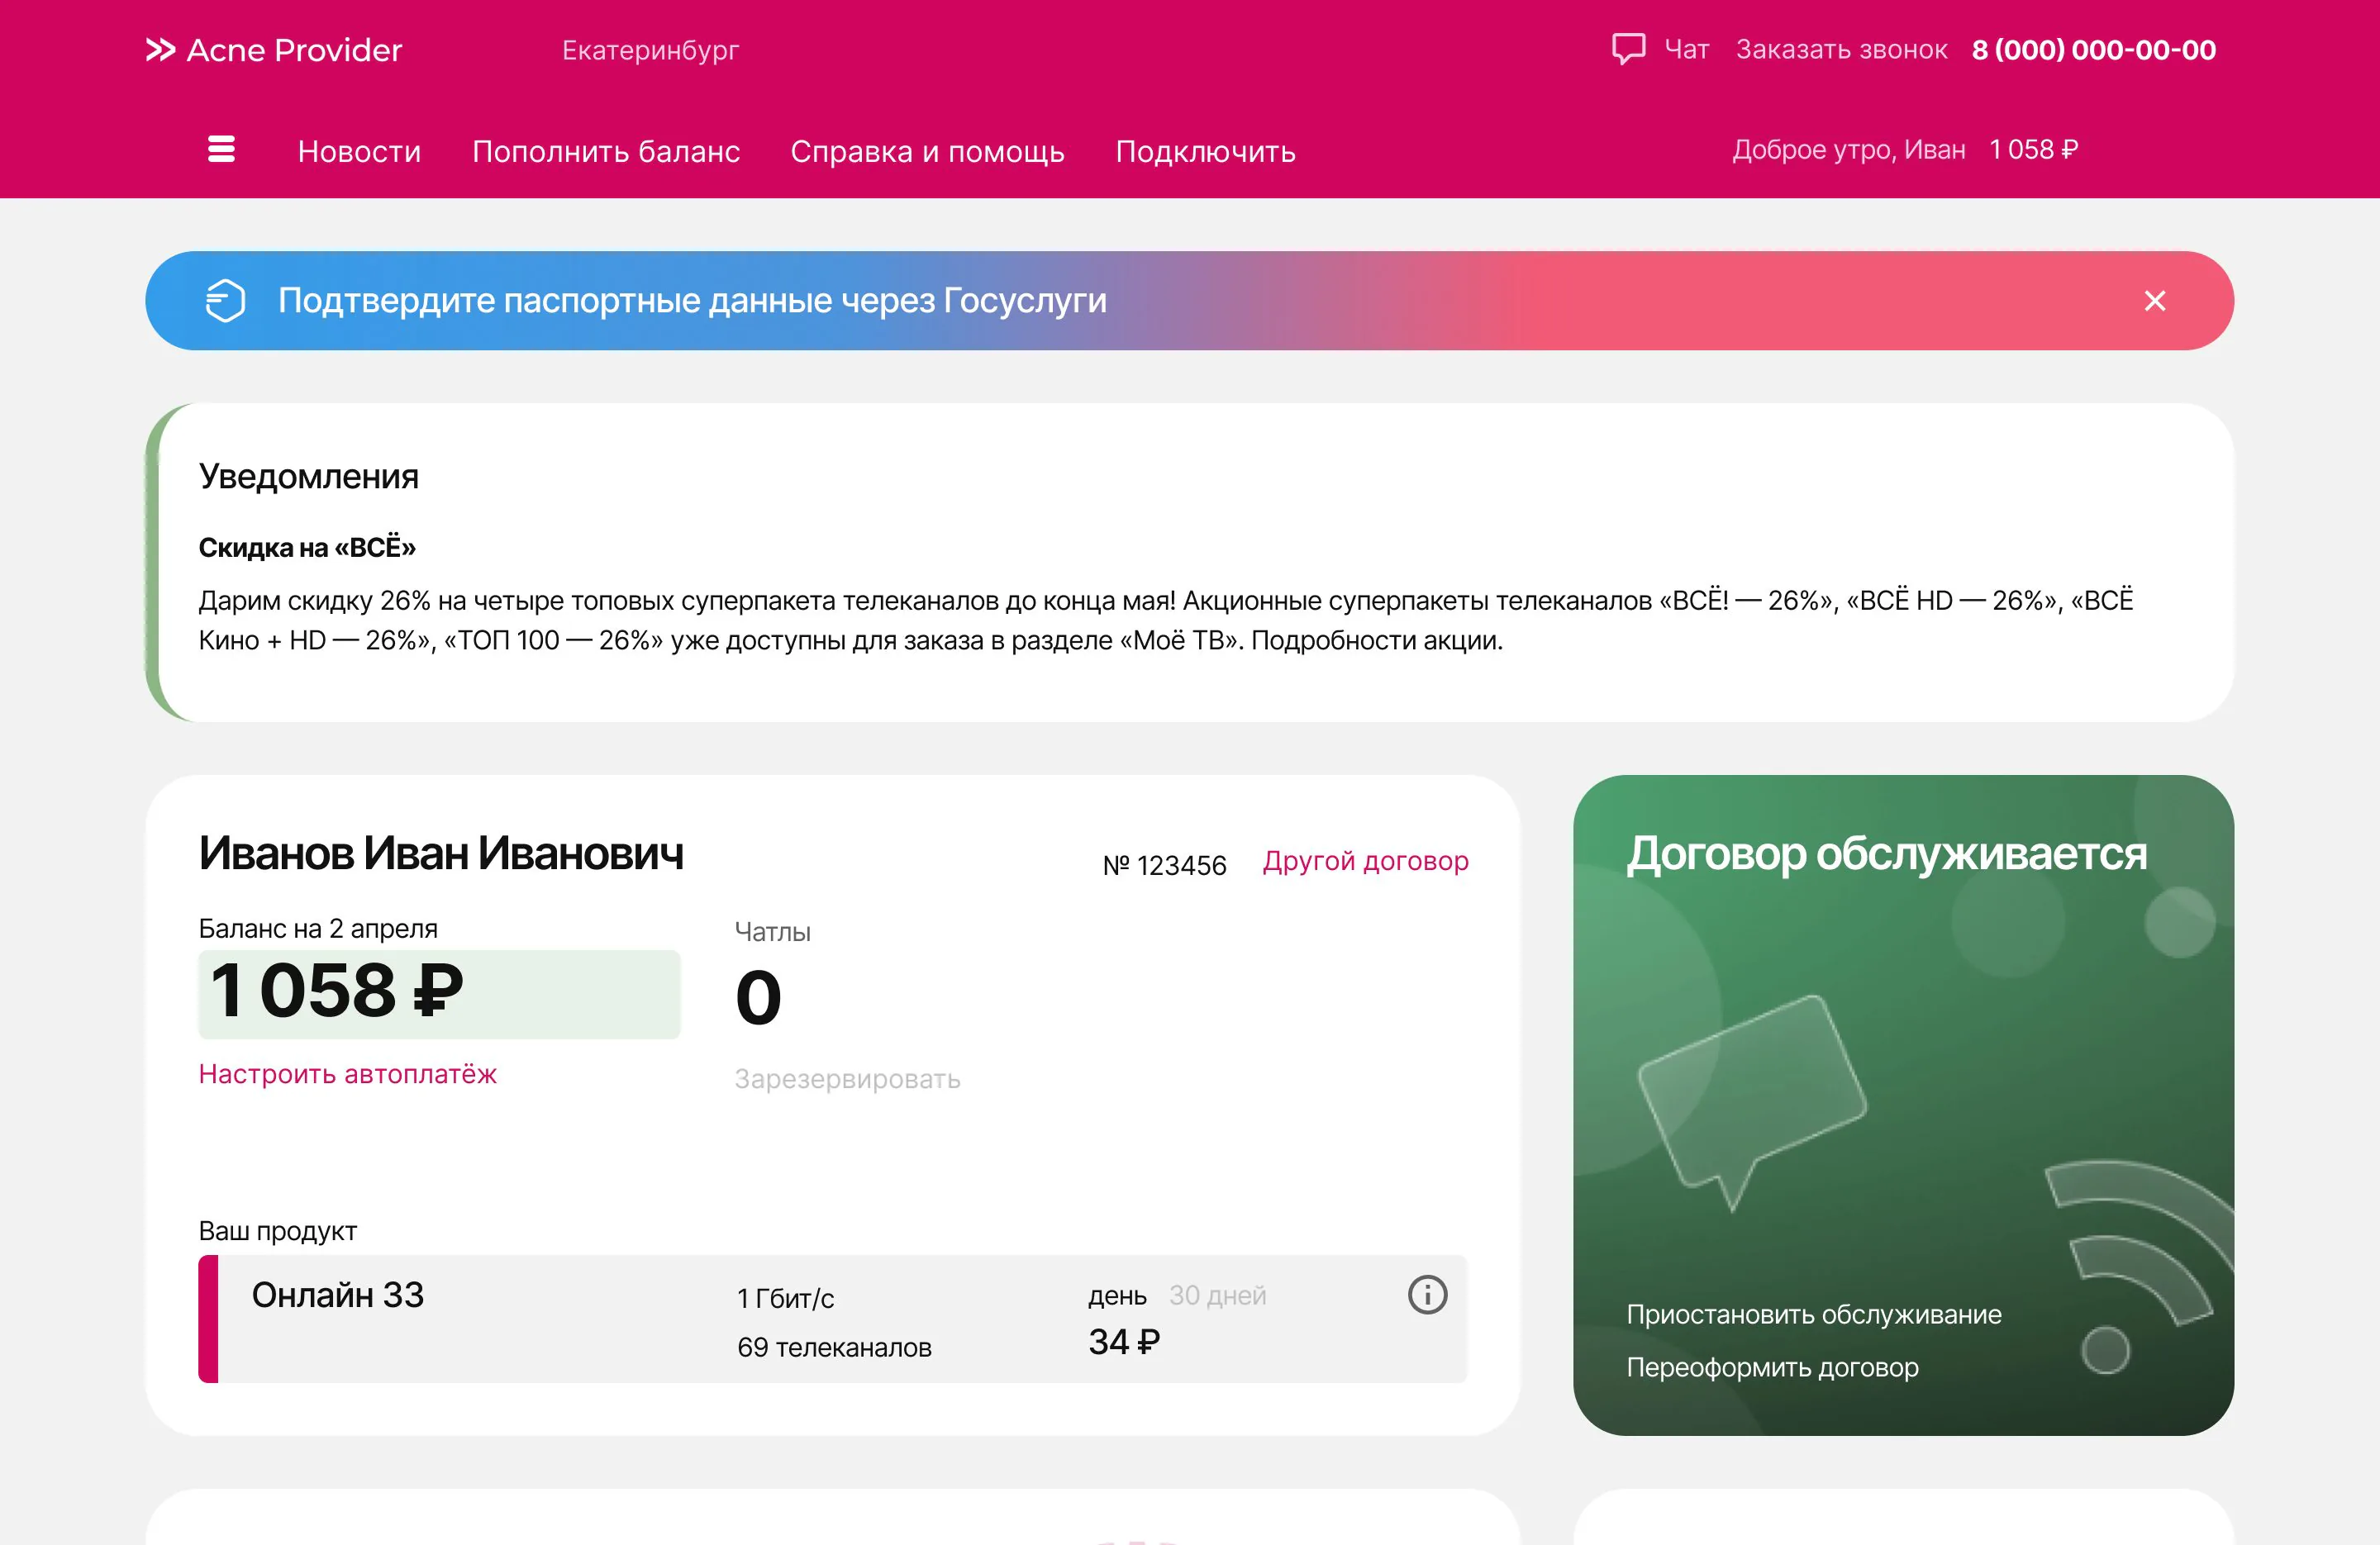
Task: Go to Пополнить баланс
Action: pos(606,151)
